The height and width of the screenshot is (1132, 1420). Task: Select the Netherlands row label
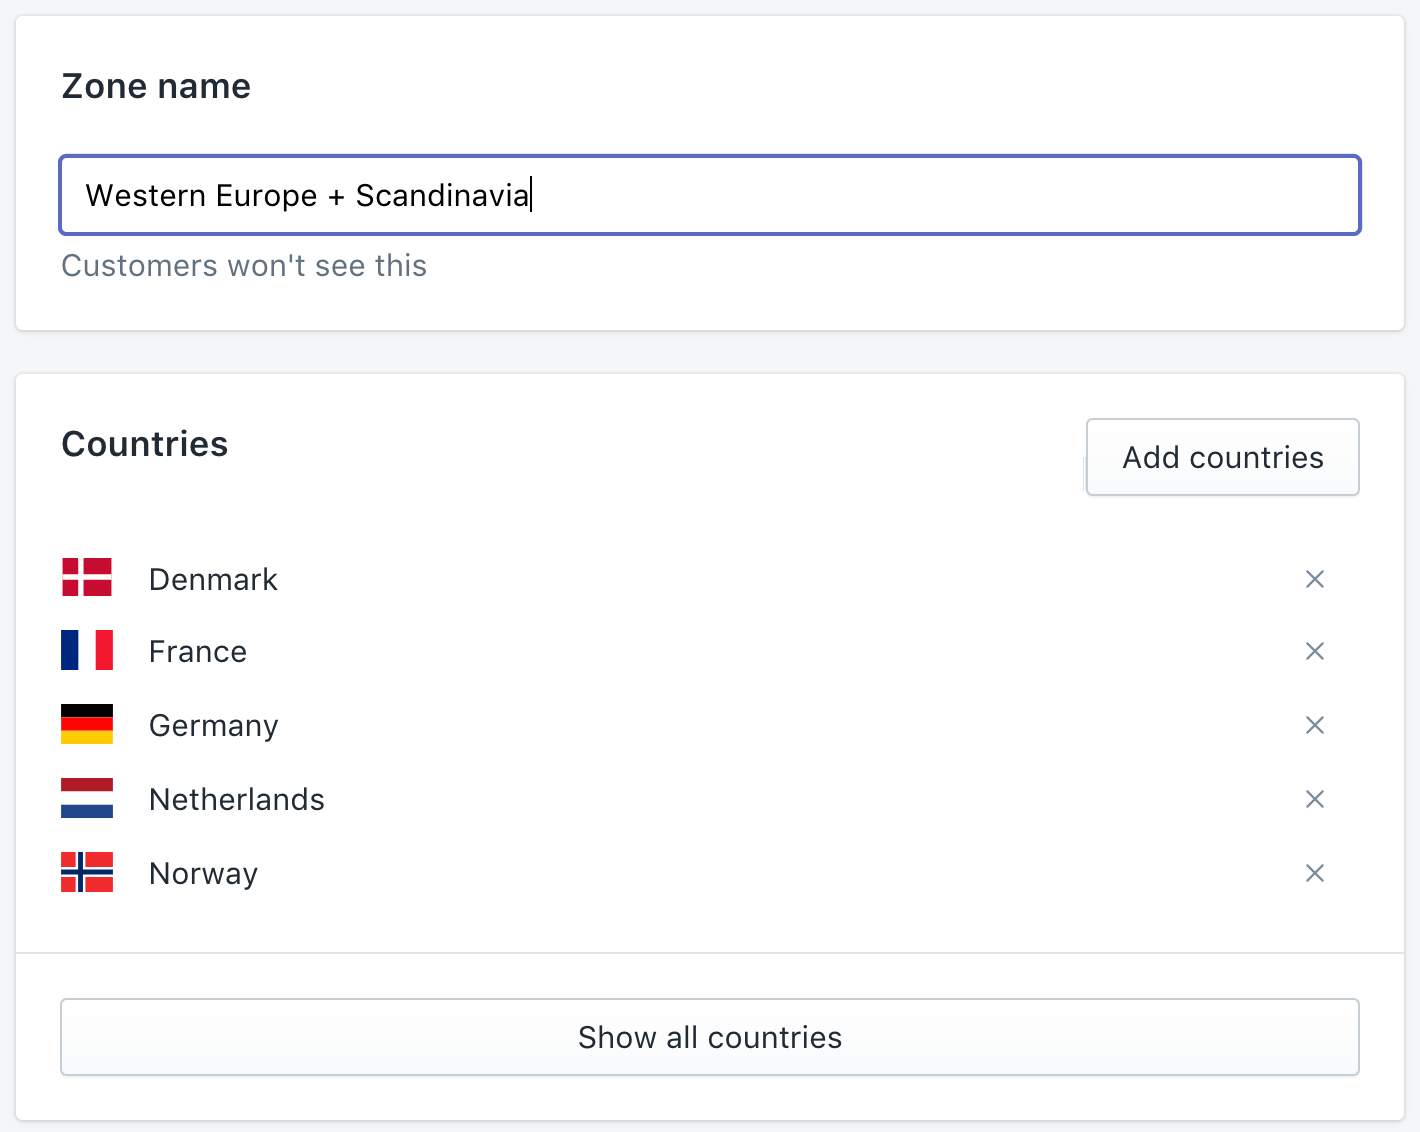pos(237,800)
